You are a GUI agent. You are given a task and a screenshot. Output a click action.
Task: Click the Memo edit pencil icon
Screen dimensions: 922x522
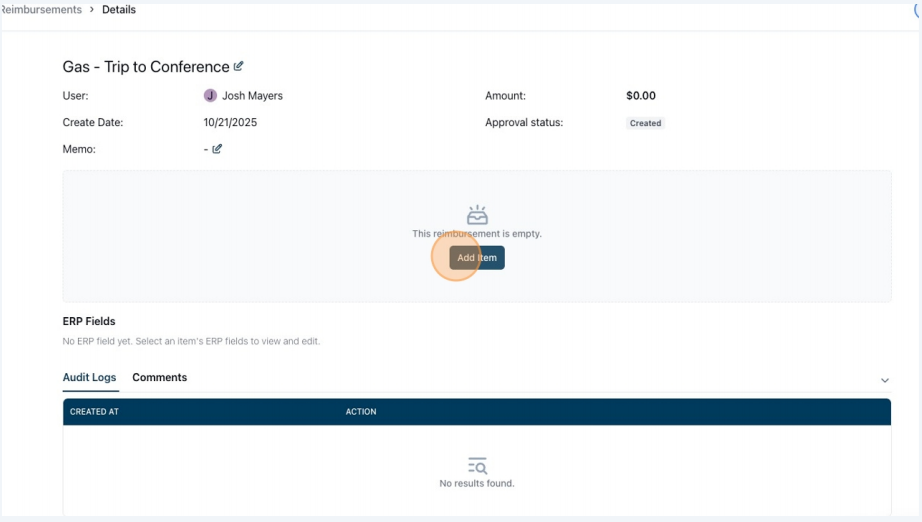click(x=217, y=149)
